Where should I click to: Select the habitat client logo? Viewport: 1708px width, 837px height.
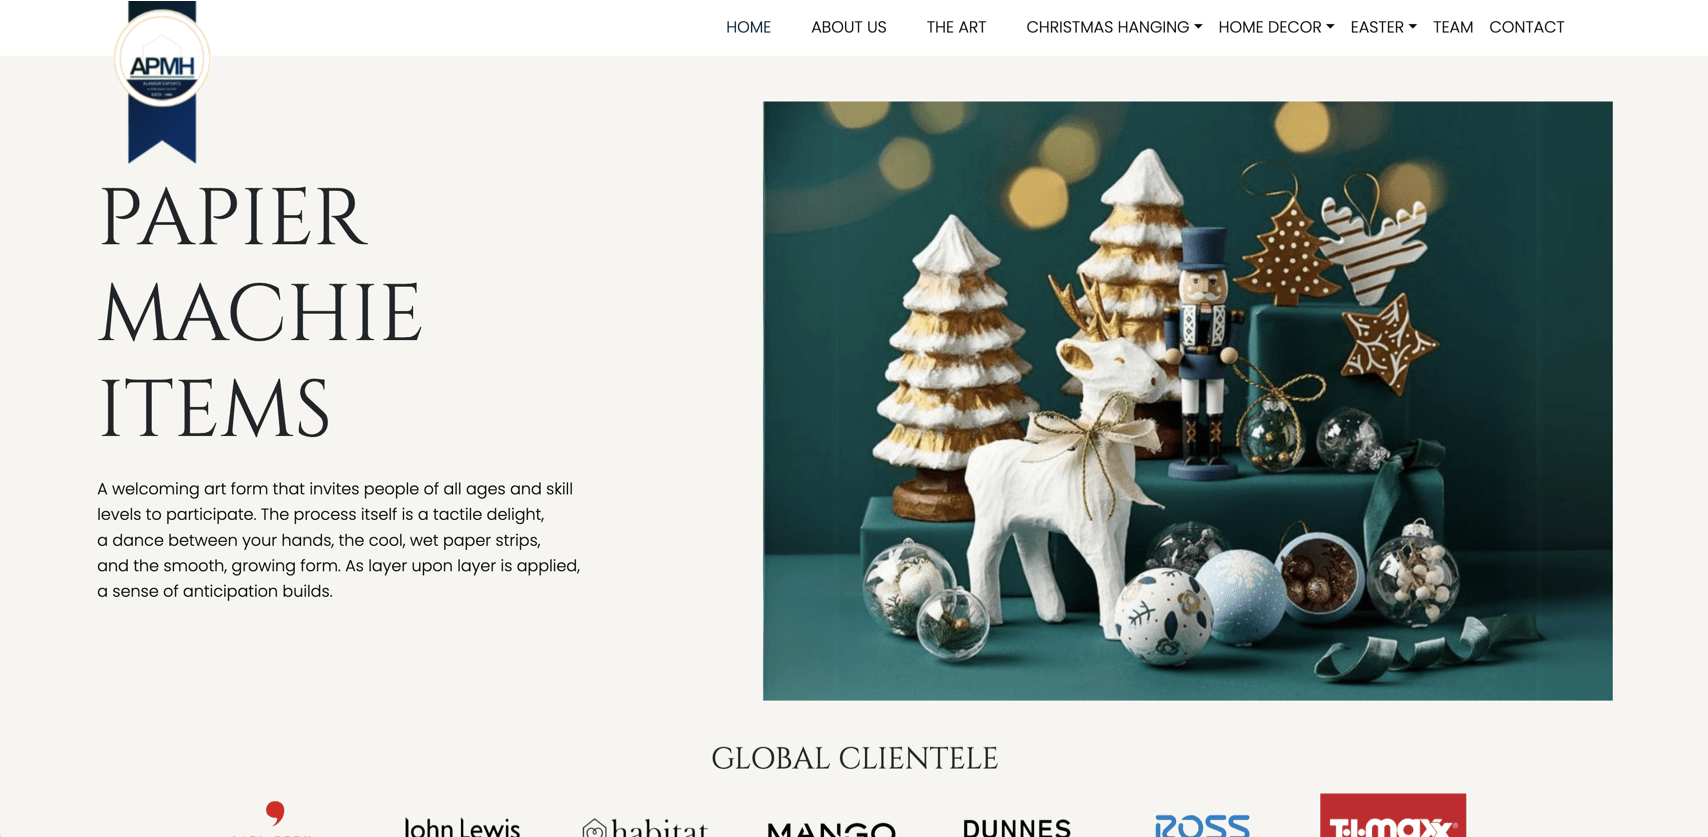646,826
